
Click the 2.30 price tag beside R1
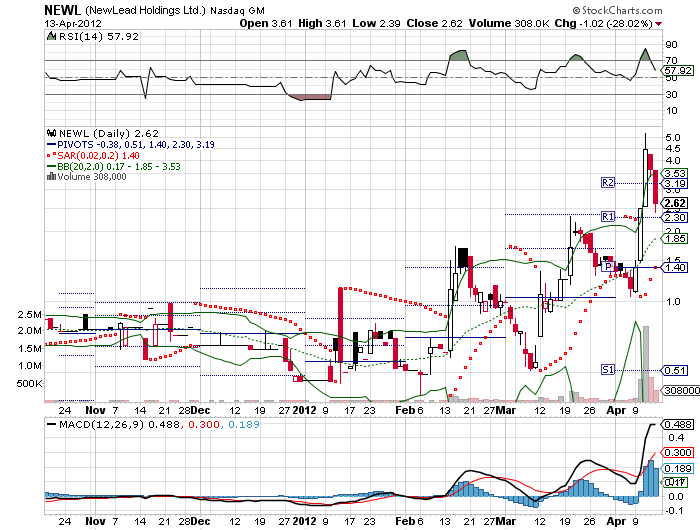pos(675,217)
